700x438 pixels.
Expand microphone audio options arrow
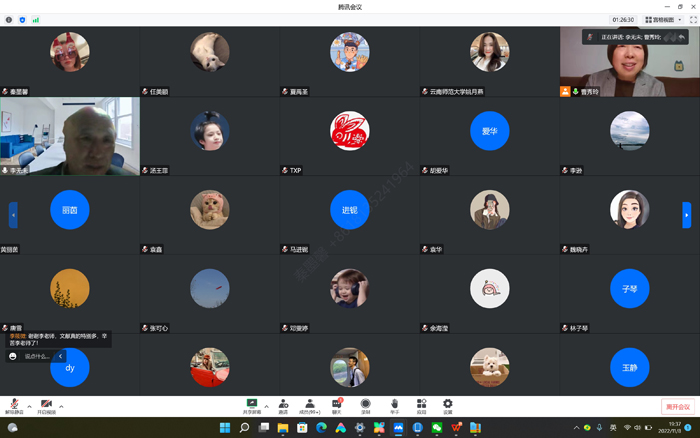(x=30, y=406)
